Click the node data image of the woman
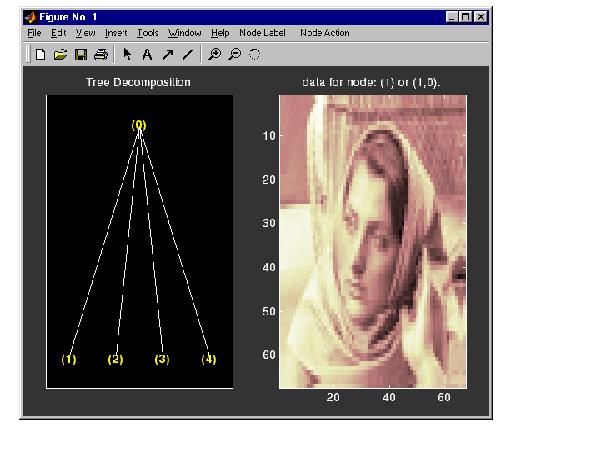Viewport: 600px width, 467px height. tap(372, 241)
